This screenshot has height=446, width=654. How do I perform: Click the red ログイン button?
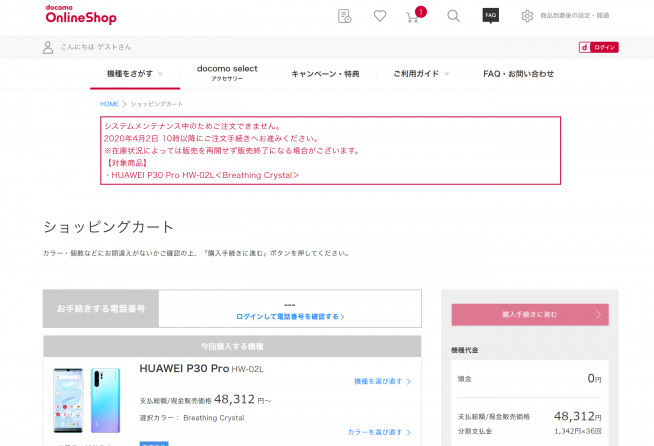pyautogui.click(x=599, y=47)
